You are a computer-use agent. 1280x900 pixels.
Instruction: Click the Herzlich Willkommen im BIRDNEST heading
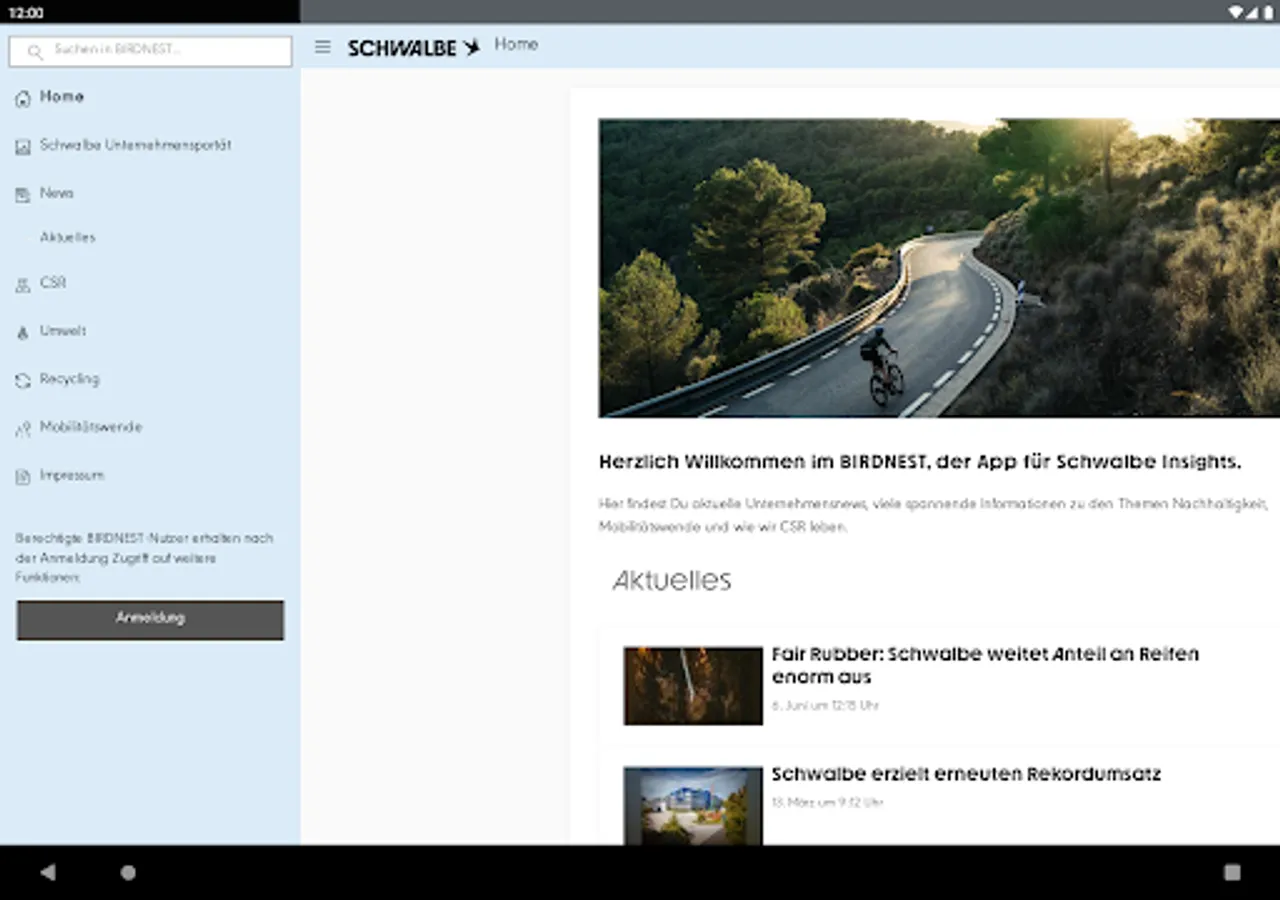pyautogui.click(x=920, y=462)
